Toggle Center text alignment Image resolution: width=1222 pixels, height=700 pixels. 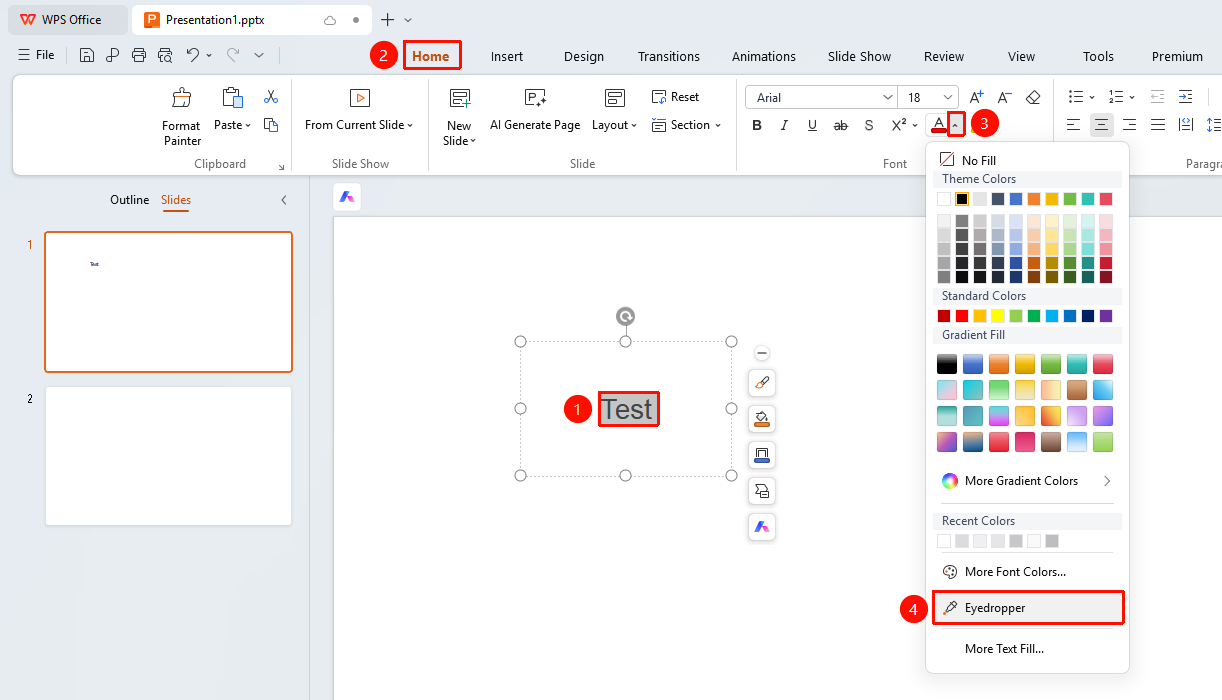pyautogui.click(x=1101, y=125)
